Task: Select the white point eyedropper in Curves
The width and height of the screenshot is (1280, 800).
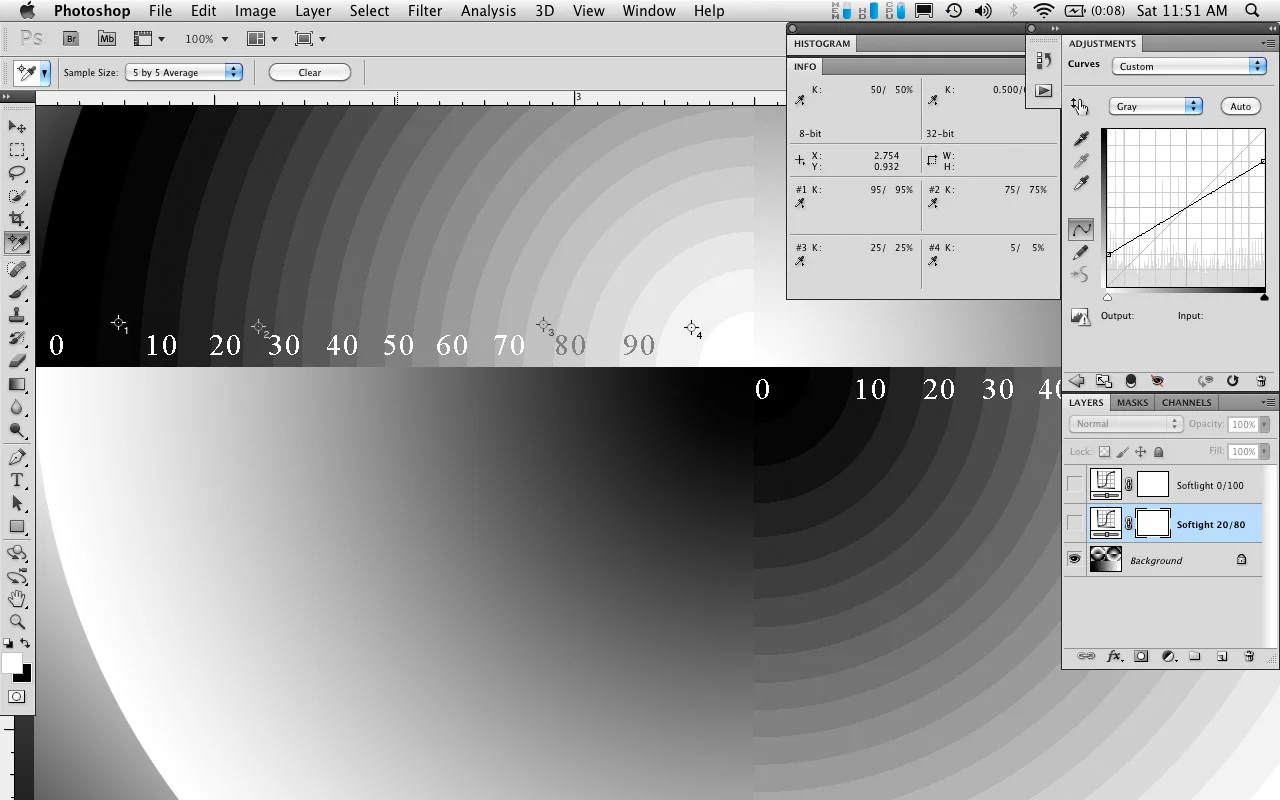Action: 1080,184
